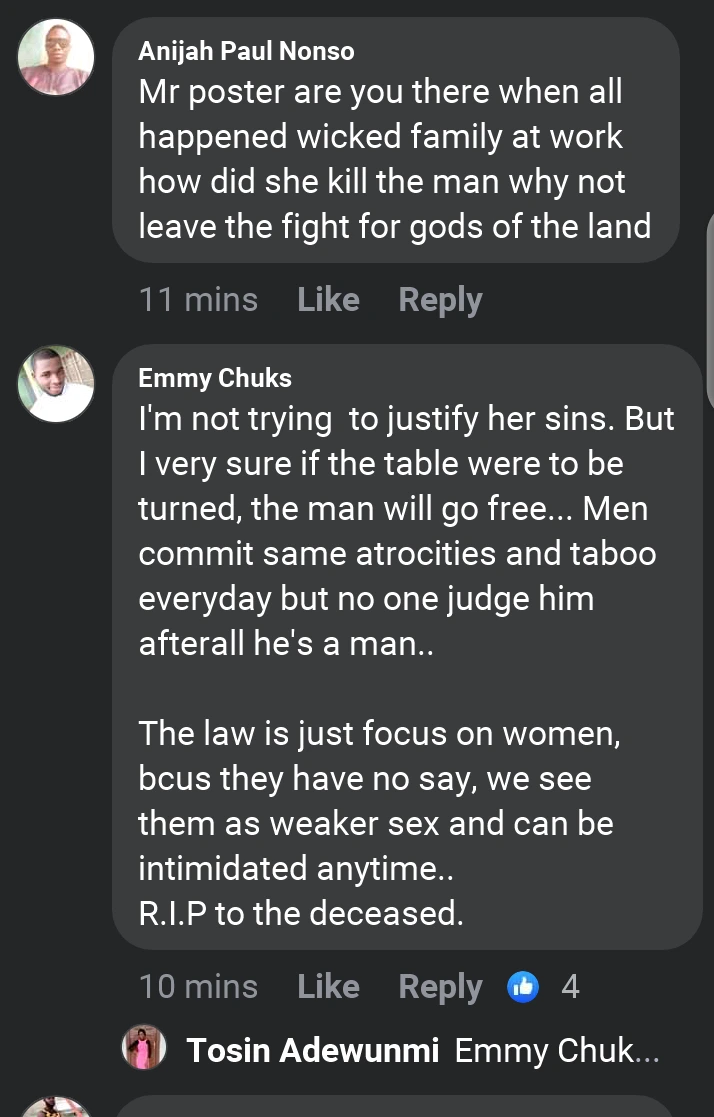Reply to Emmy Chuks' comment
Image resolution: width=714 pixels, height=1117 pixels.
click(x=440, y=987)
